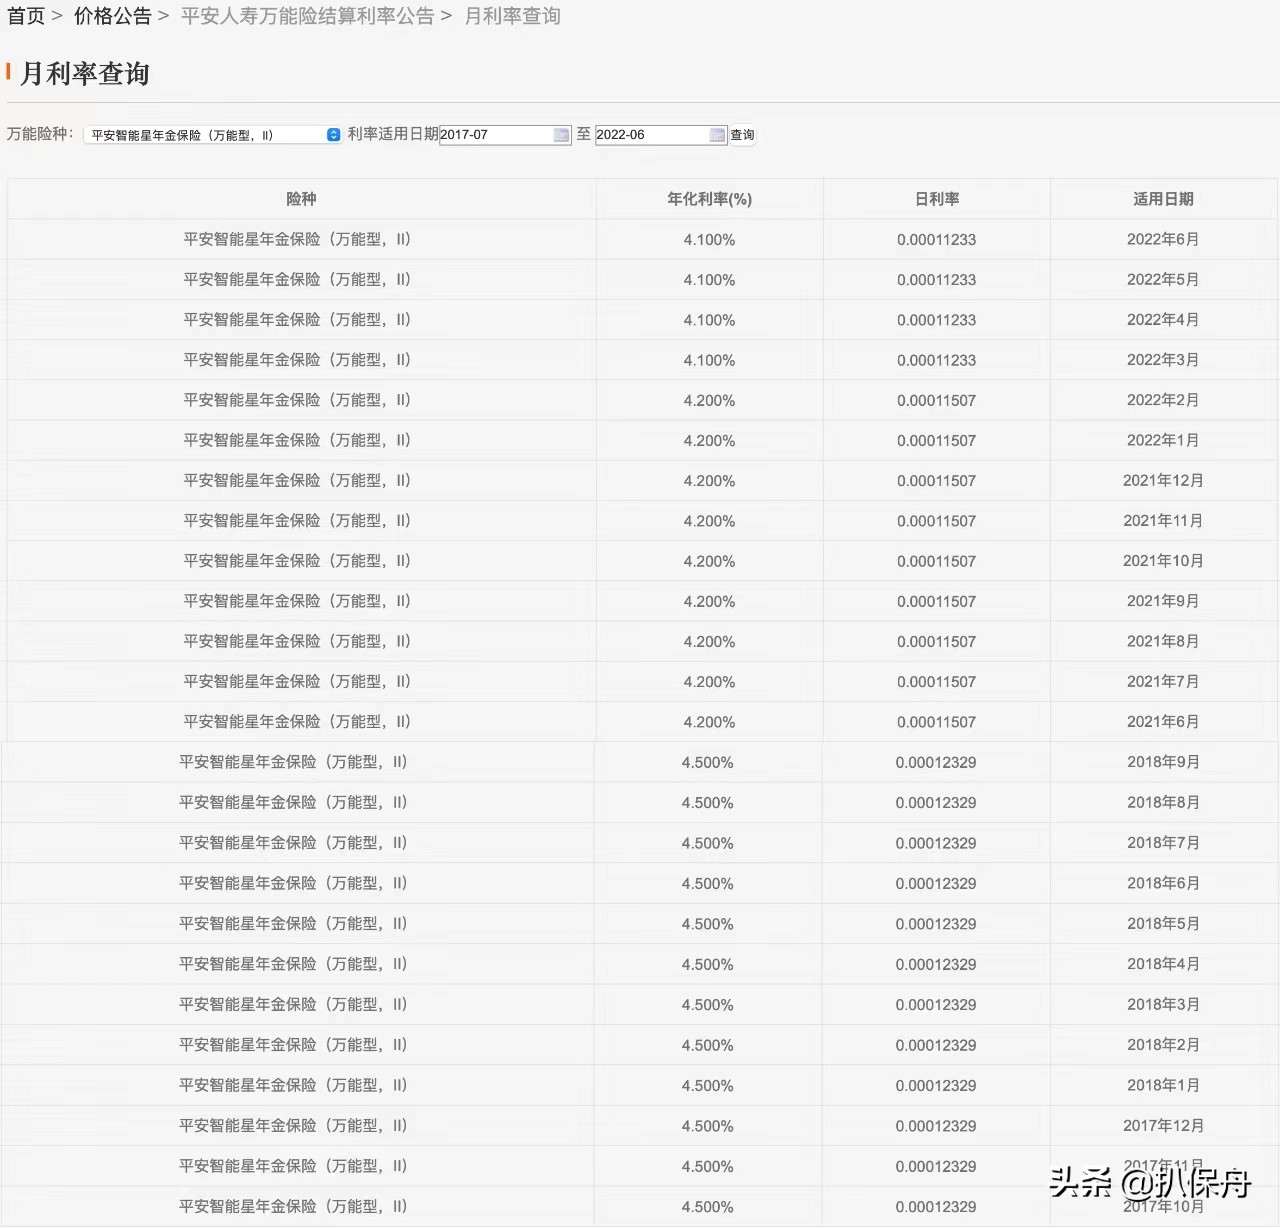Select the 2021年12月 rate row
1280x1228 pixels.
pyautogui.click(x=640, y=480)
